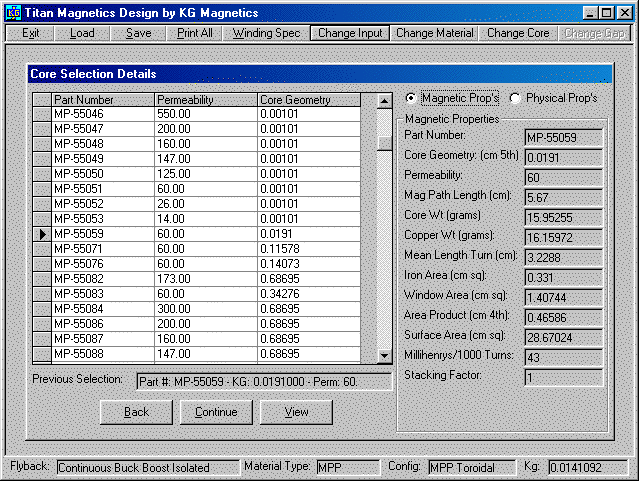Viewport: 639px width, 481px height.
Task: Click core geometry cell 0.14073
Action: [309, 264]
